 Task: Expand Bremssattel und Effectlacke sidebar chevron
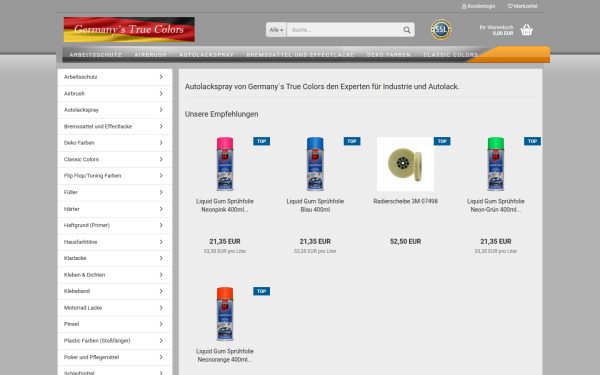pos(161,126)
